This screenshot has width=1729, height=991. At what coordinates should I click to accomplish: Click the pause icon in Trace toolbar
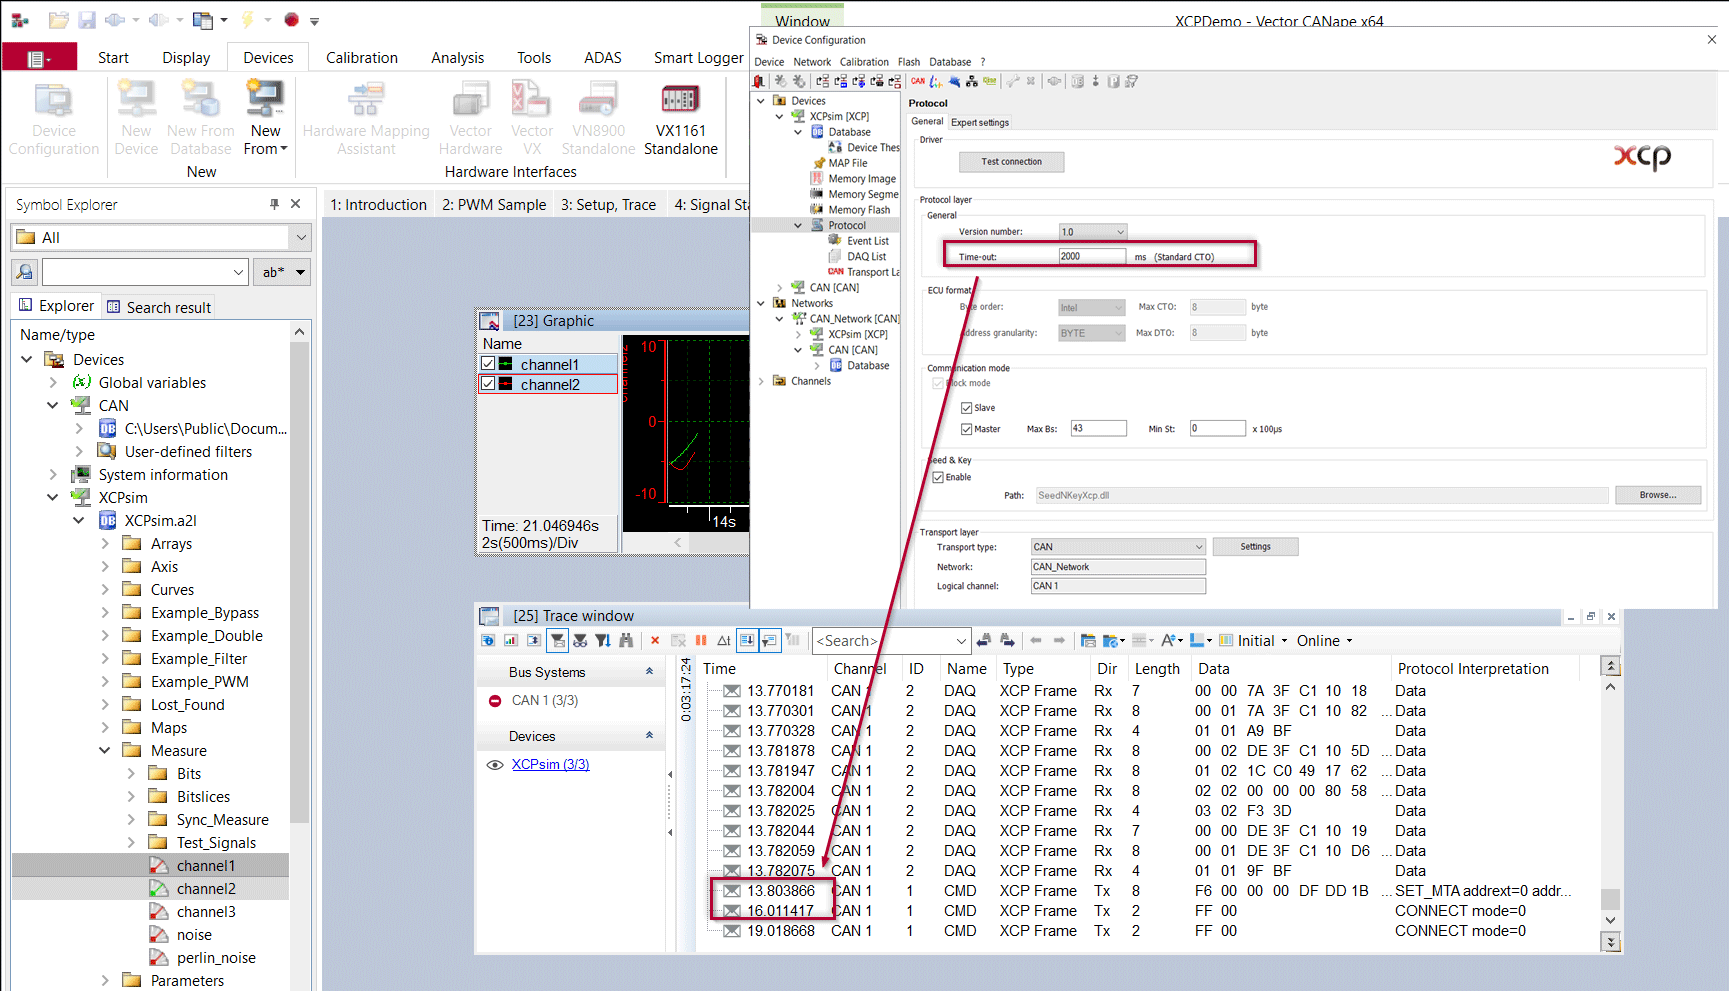[x=701, y=641]
